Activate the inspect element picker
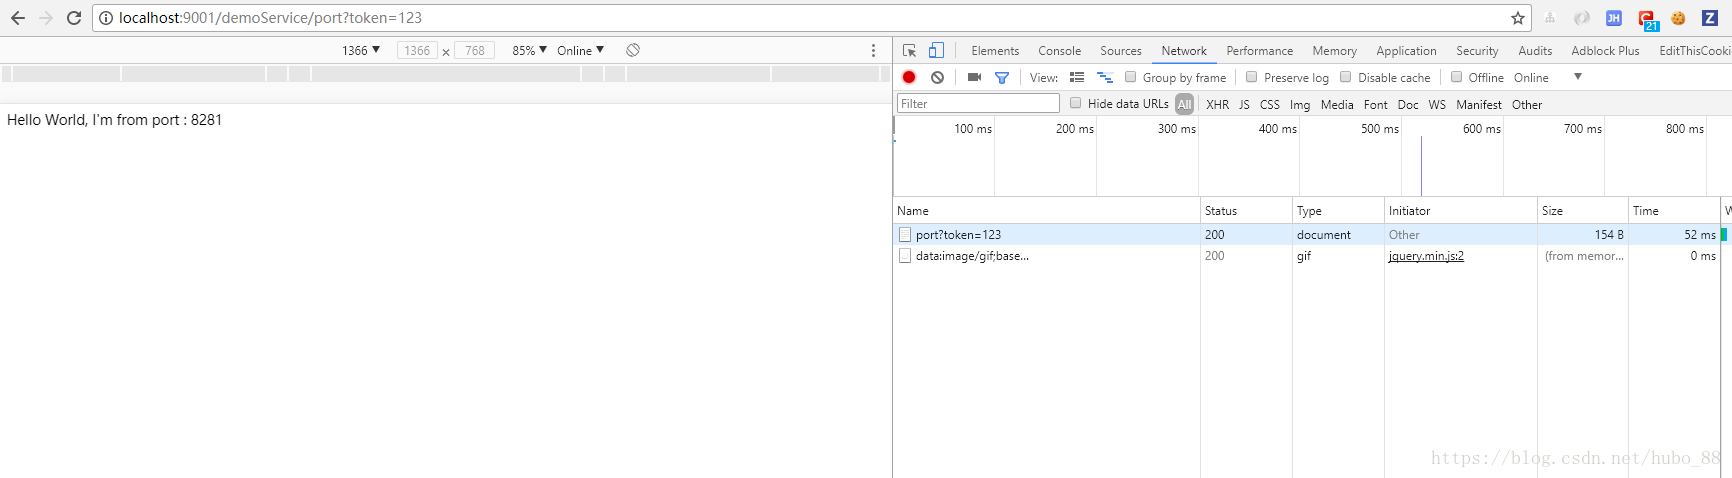This screenshot has width=1732, height=478. (x=909, y=50)
